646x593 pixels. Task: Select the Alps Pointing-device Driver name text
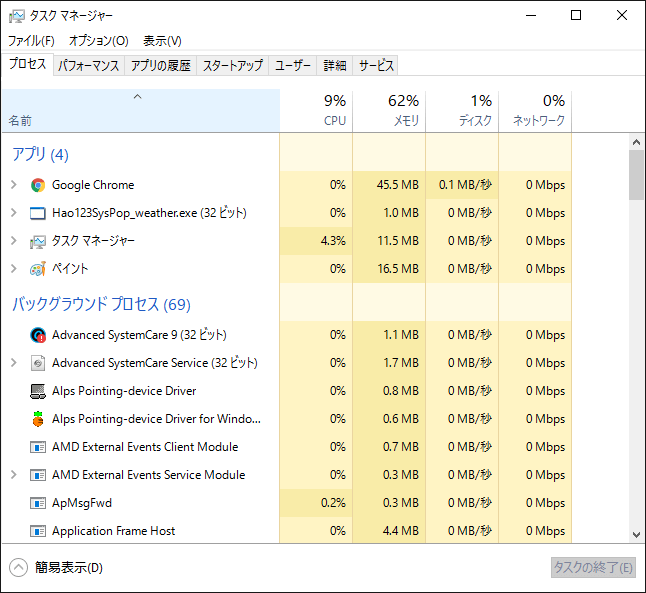click(x=124, y=391)
